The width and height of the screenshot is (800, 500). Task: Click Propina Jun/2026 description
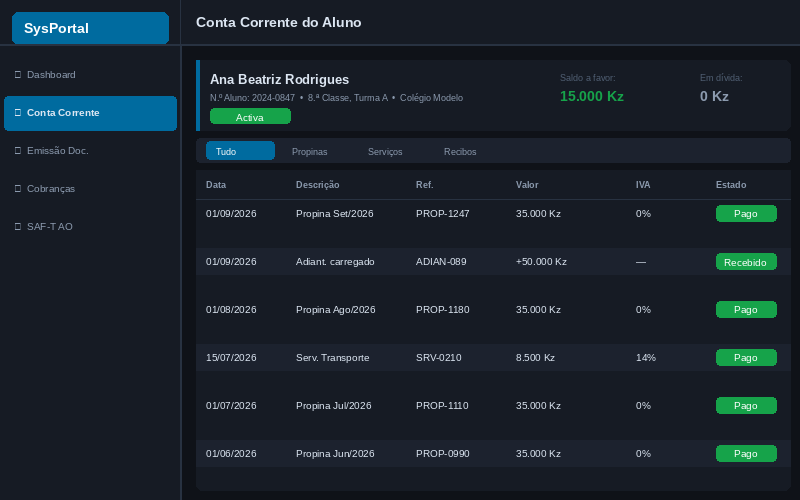pos(335,454)
